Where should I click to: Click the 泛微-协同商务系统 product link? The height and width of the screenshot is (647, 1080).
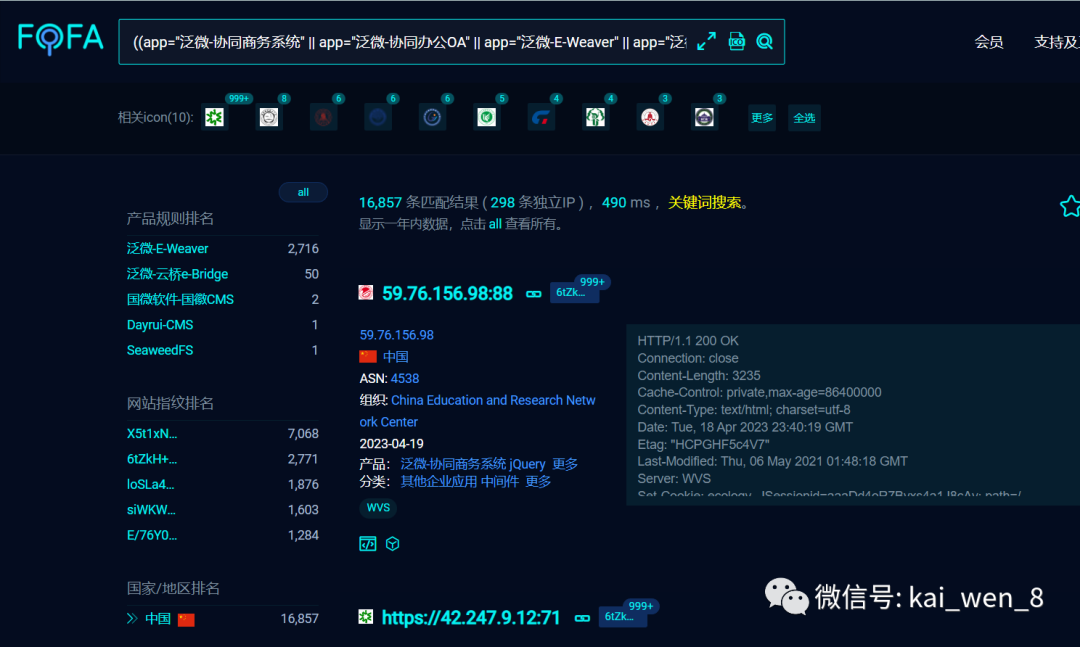click(x=453, y=464)
